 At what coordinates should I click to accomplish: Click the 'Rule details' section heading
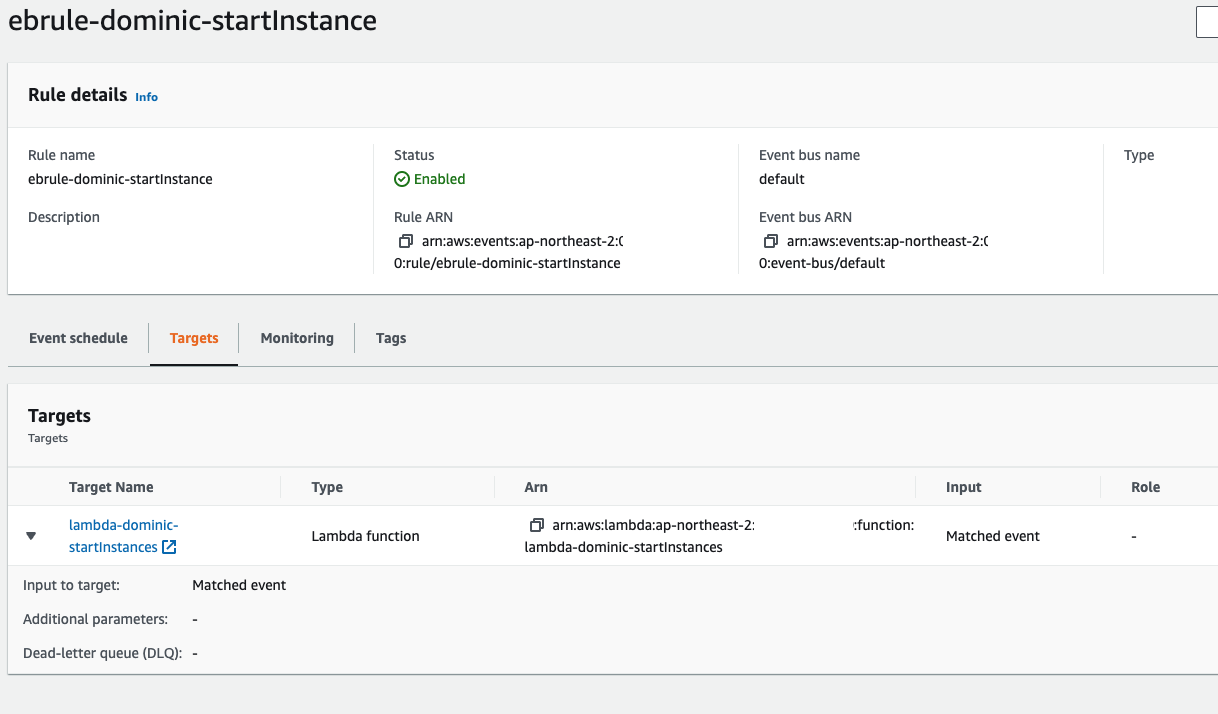(x=78, y=95)
